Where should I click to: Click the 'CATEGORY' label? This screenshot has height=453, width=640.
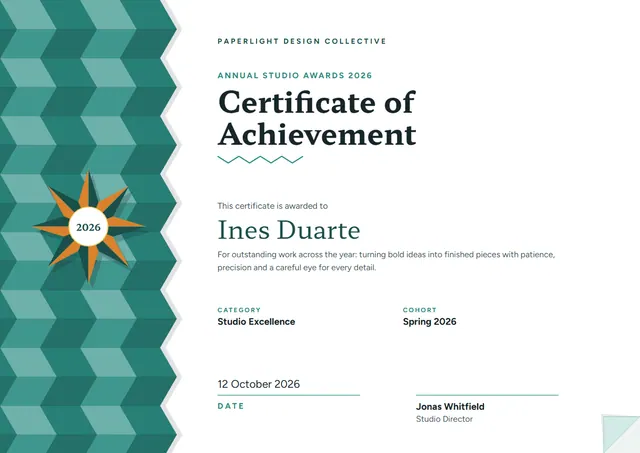[239, 310]
